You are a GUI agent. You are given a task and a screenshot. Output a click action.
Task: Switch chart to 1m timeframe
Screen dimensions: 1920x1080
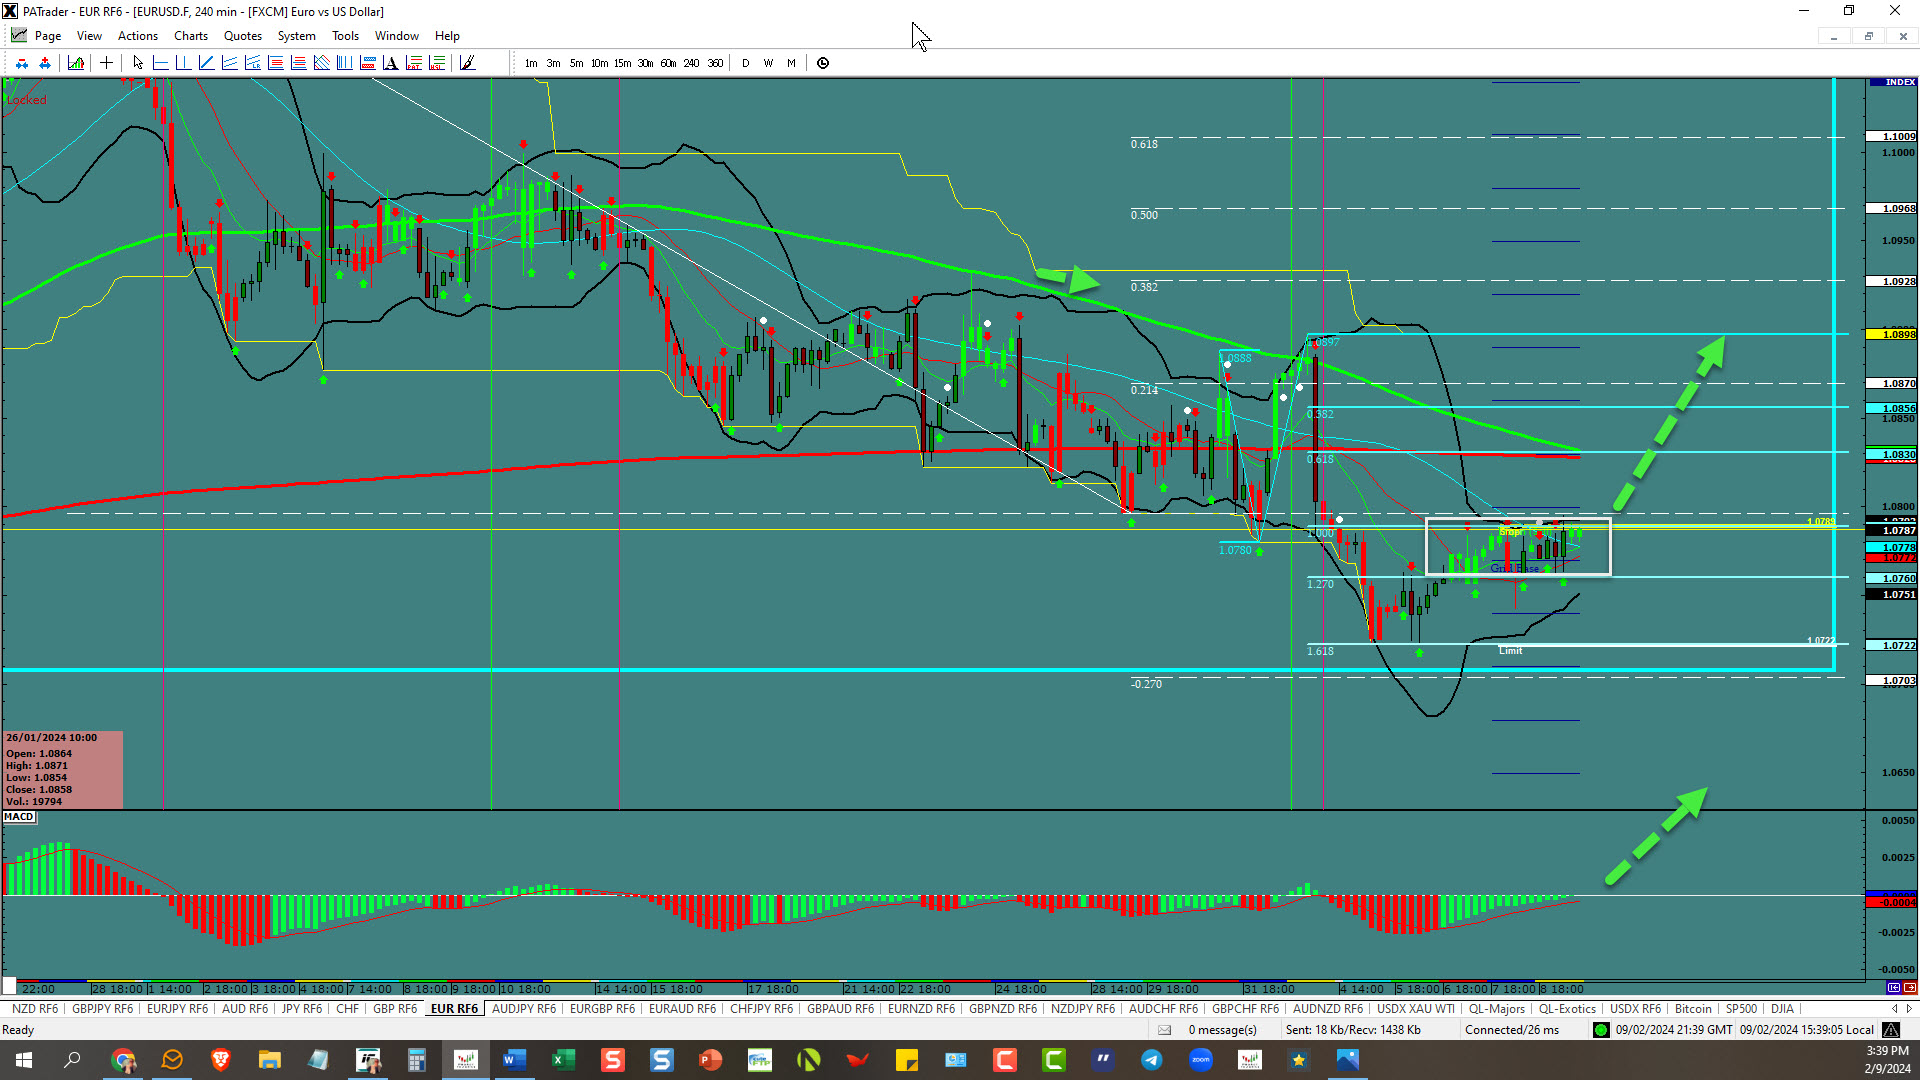click(x=531, y=63)
